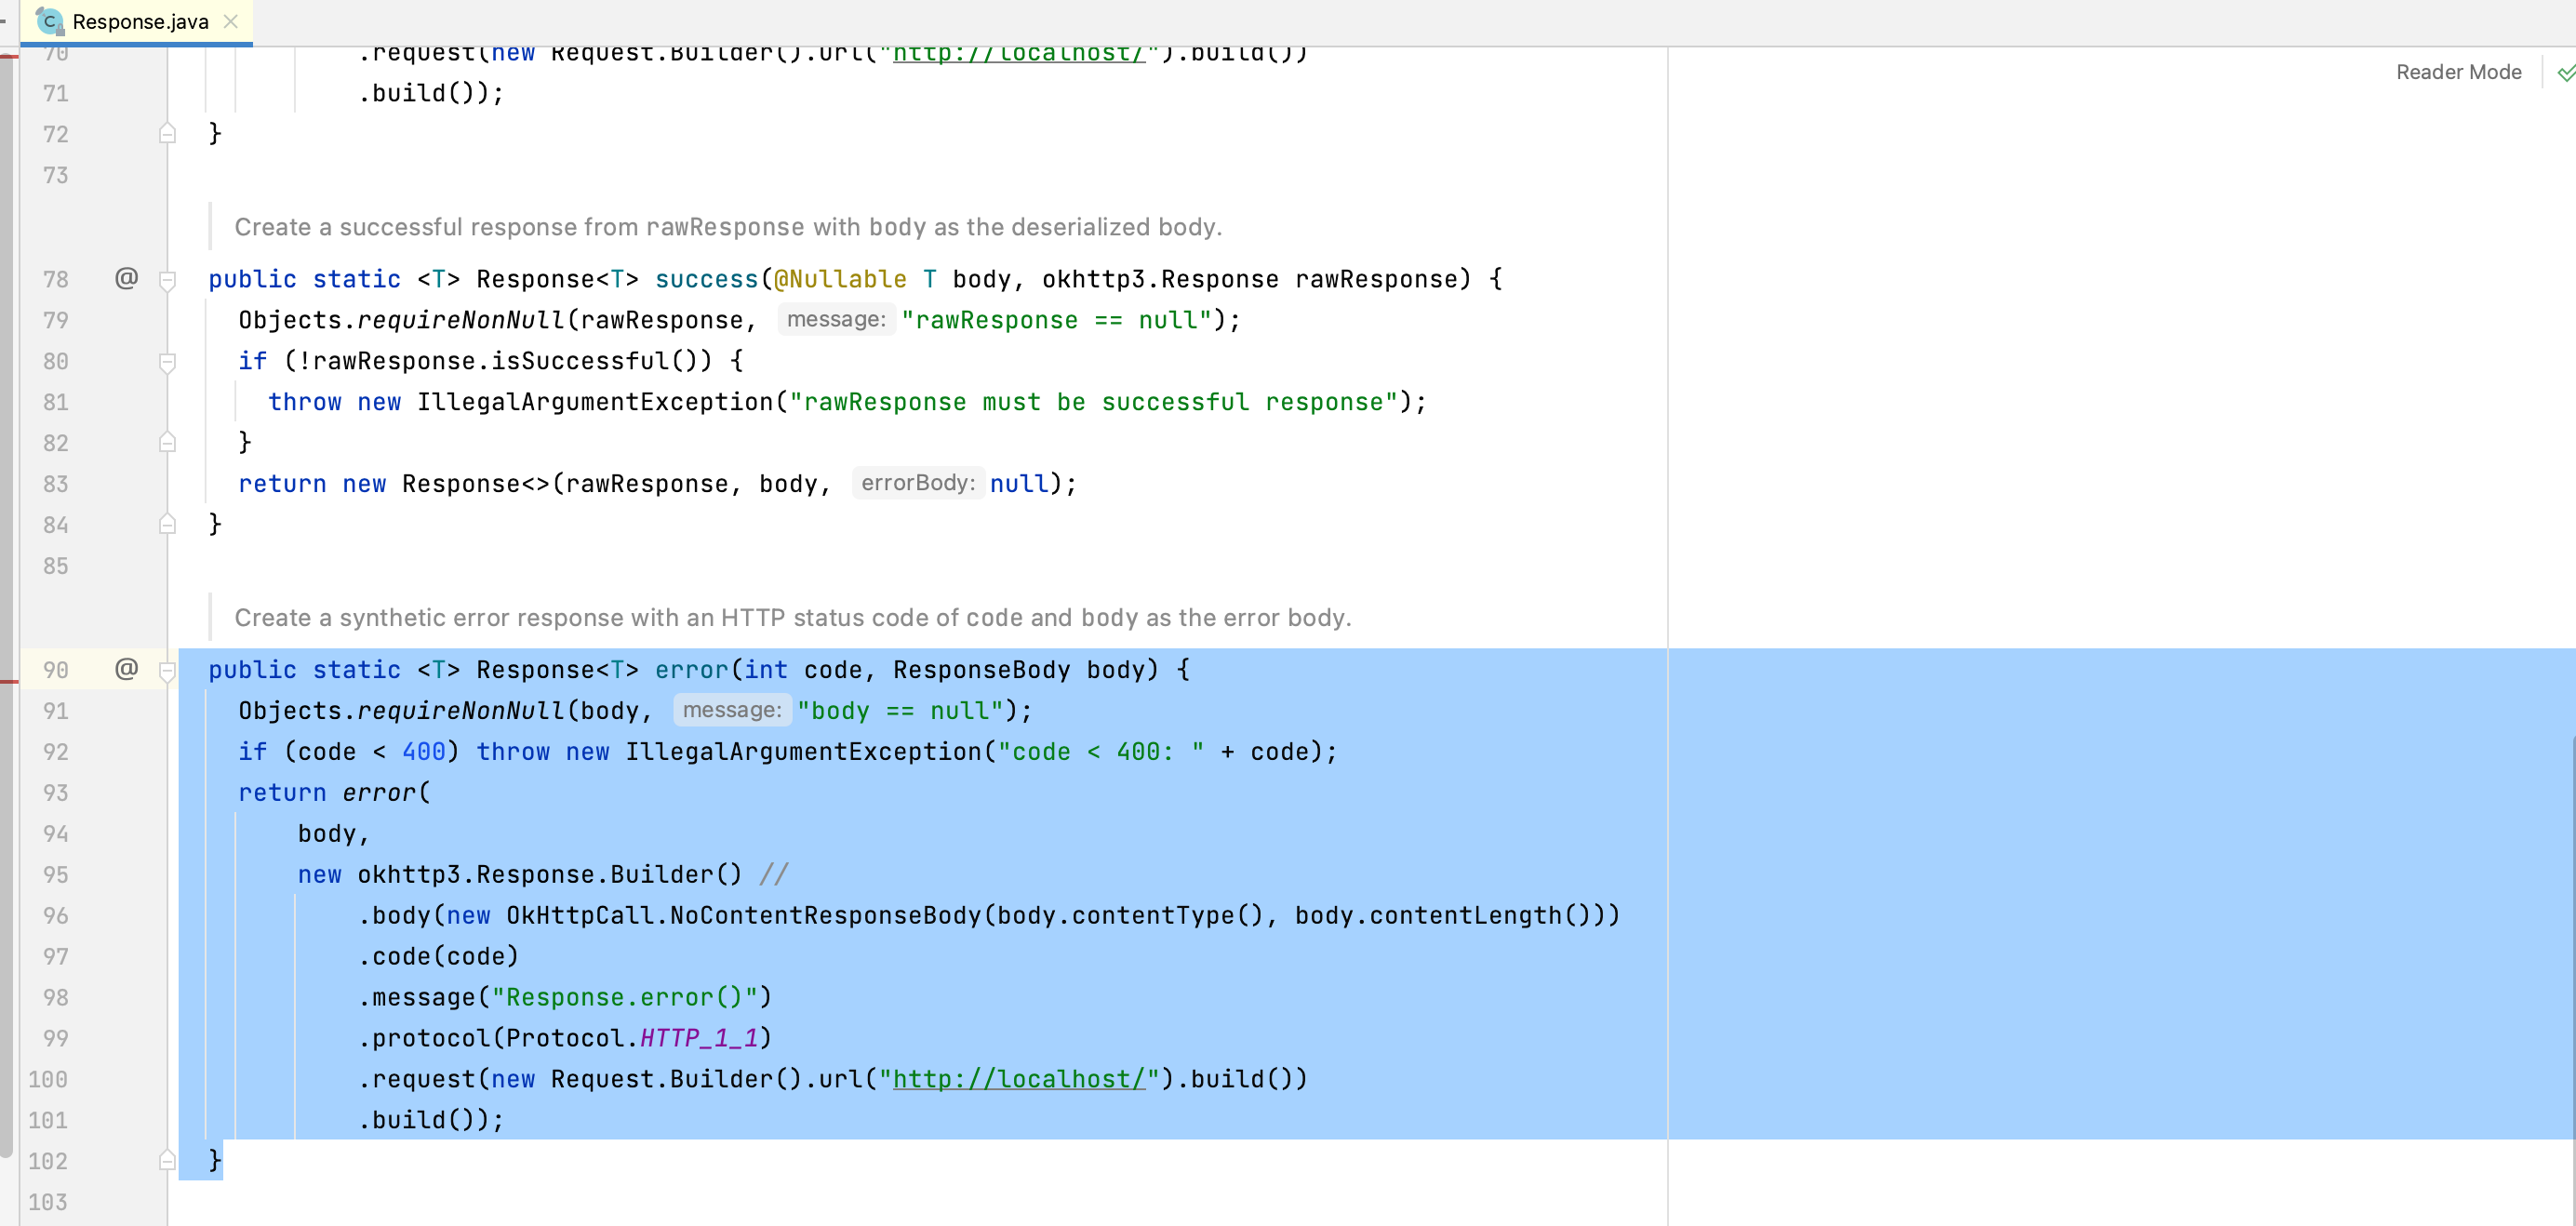Close the Response.java editor tab
Screen dimensions: 2576x1226
pyautogui.click(x=231, y=21)
